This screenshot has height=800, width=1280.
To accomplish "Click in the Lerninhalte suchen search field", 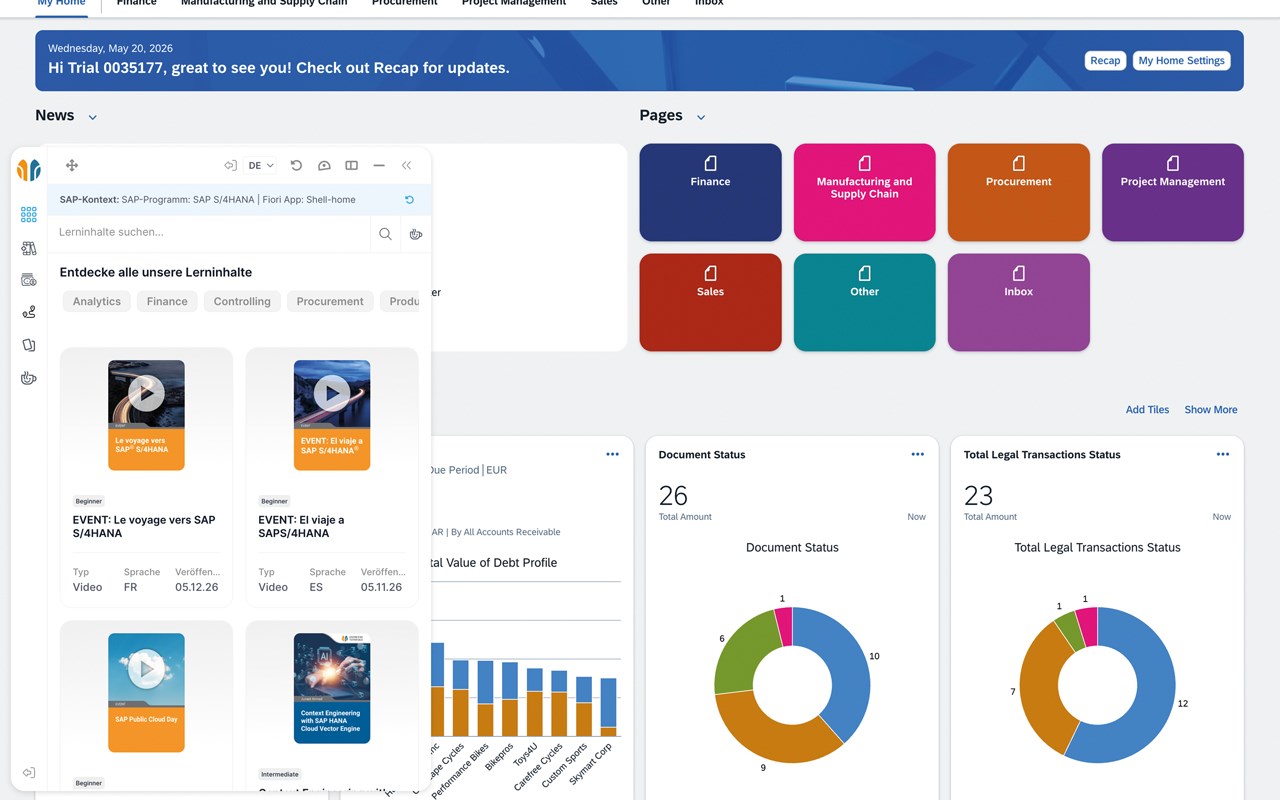I will point(209,233).
